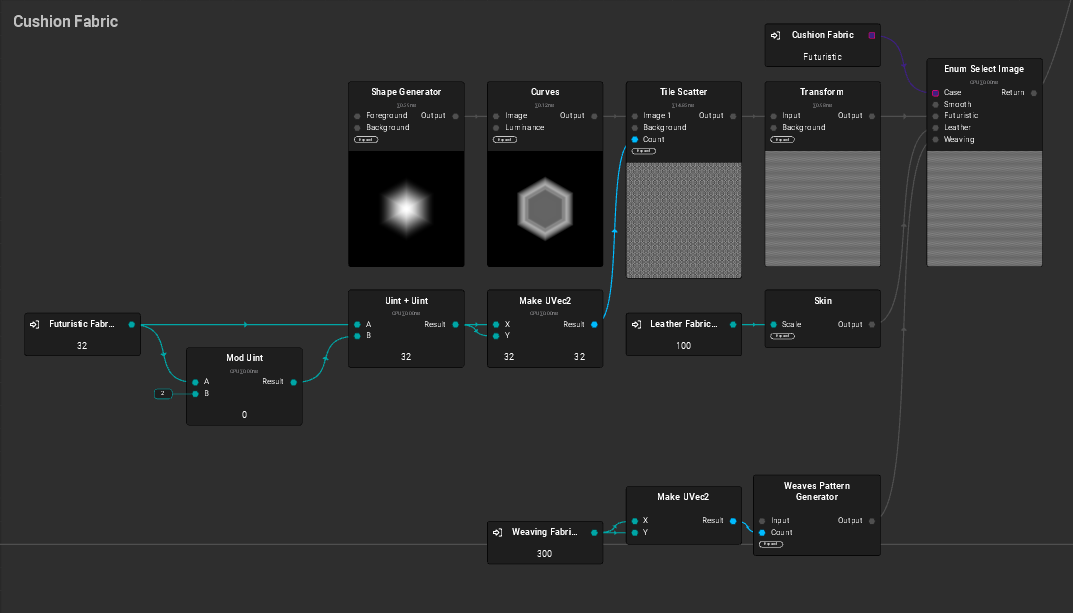The width and height of the screenshot is (1073, 613).
Task: Click the Cushion Fabric input parameter icon
Action: [776, 35]
